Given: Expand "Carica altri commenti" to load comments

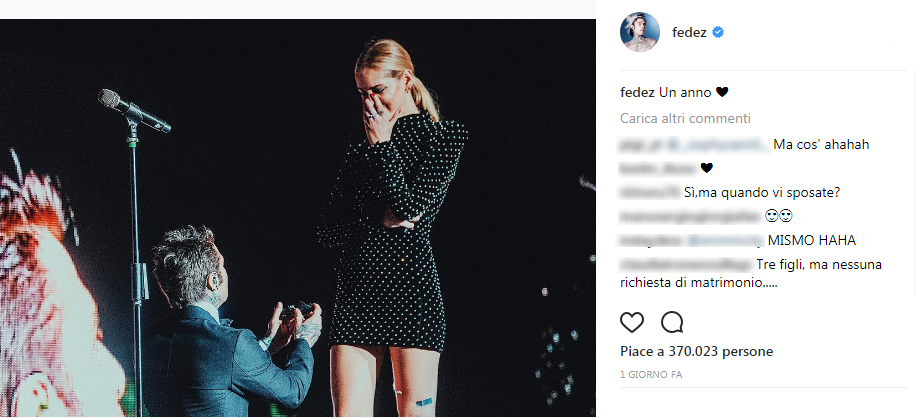Looking at the screenshot, I should [685, 118].
